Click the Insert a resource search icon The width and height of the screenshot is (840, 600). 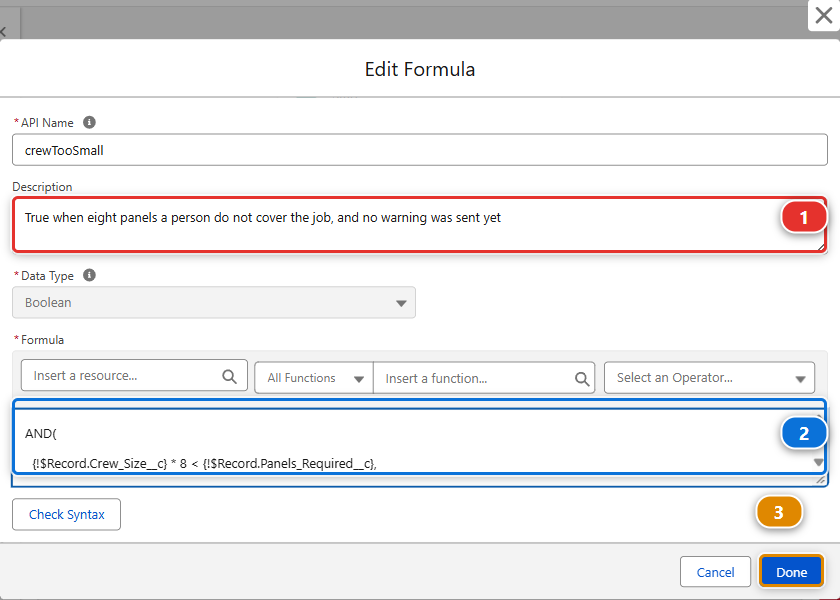coord(229,376)
